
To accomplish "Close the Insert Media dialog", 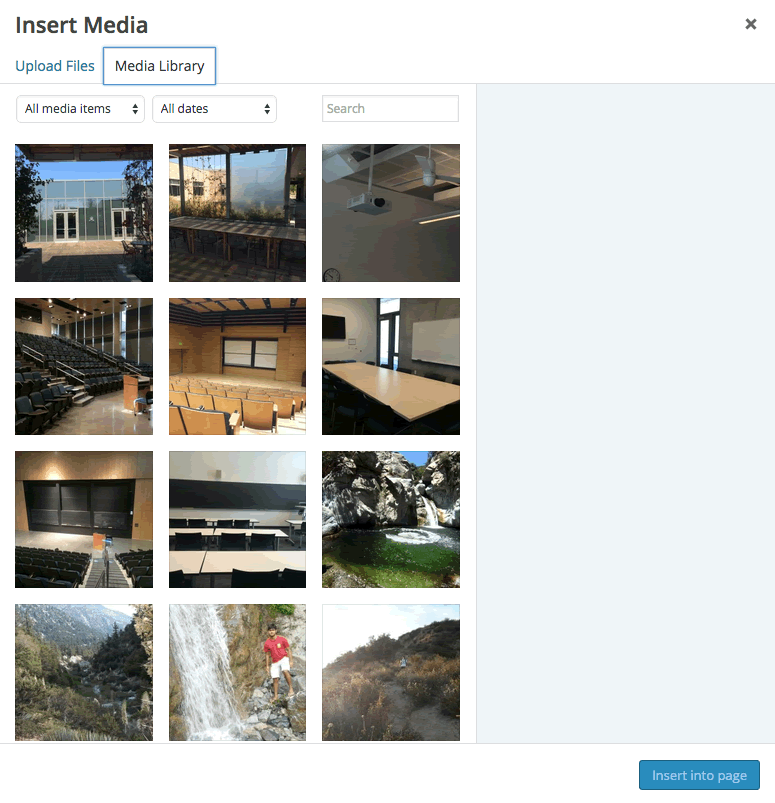I will click(750, 24).
